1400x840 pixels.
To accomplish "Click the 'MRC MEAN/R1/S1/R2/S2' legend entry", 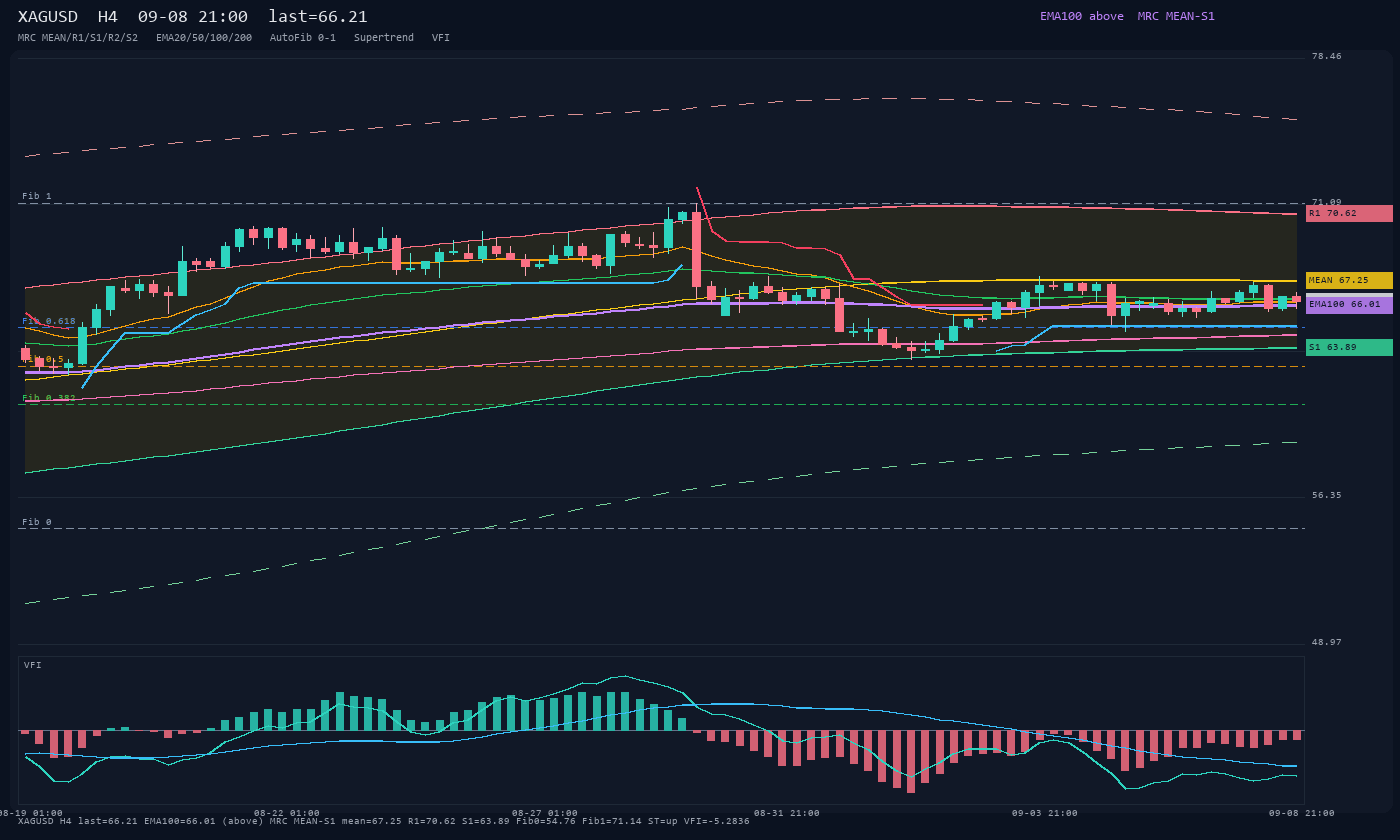I will [78, 38].
